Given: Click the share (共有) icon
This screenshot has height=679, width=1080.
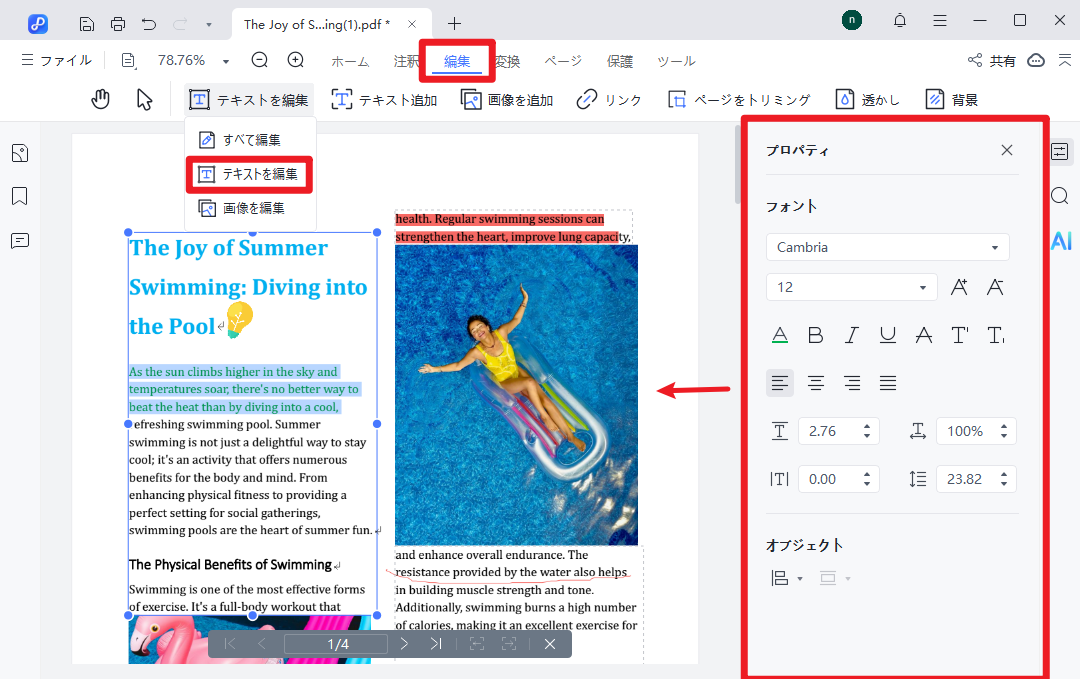Looking at the screenshot, I should tap(985, 60).
